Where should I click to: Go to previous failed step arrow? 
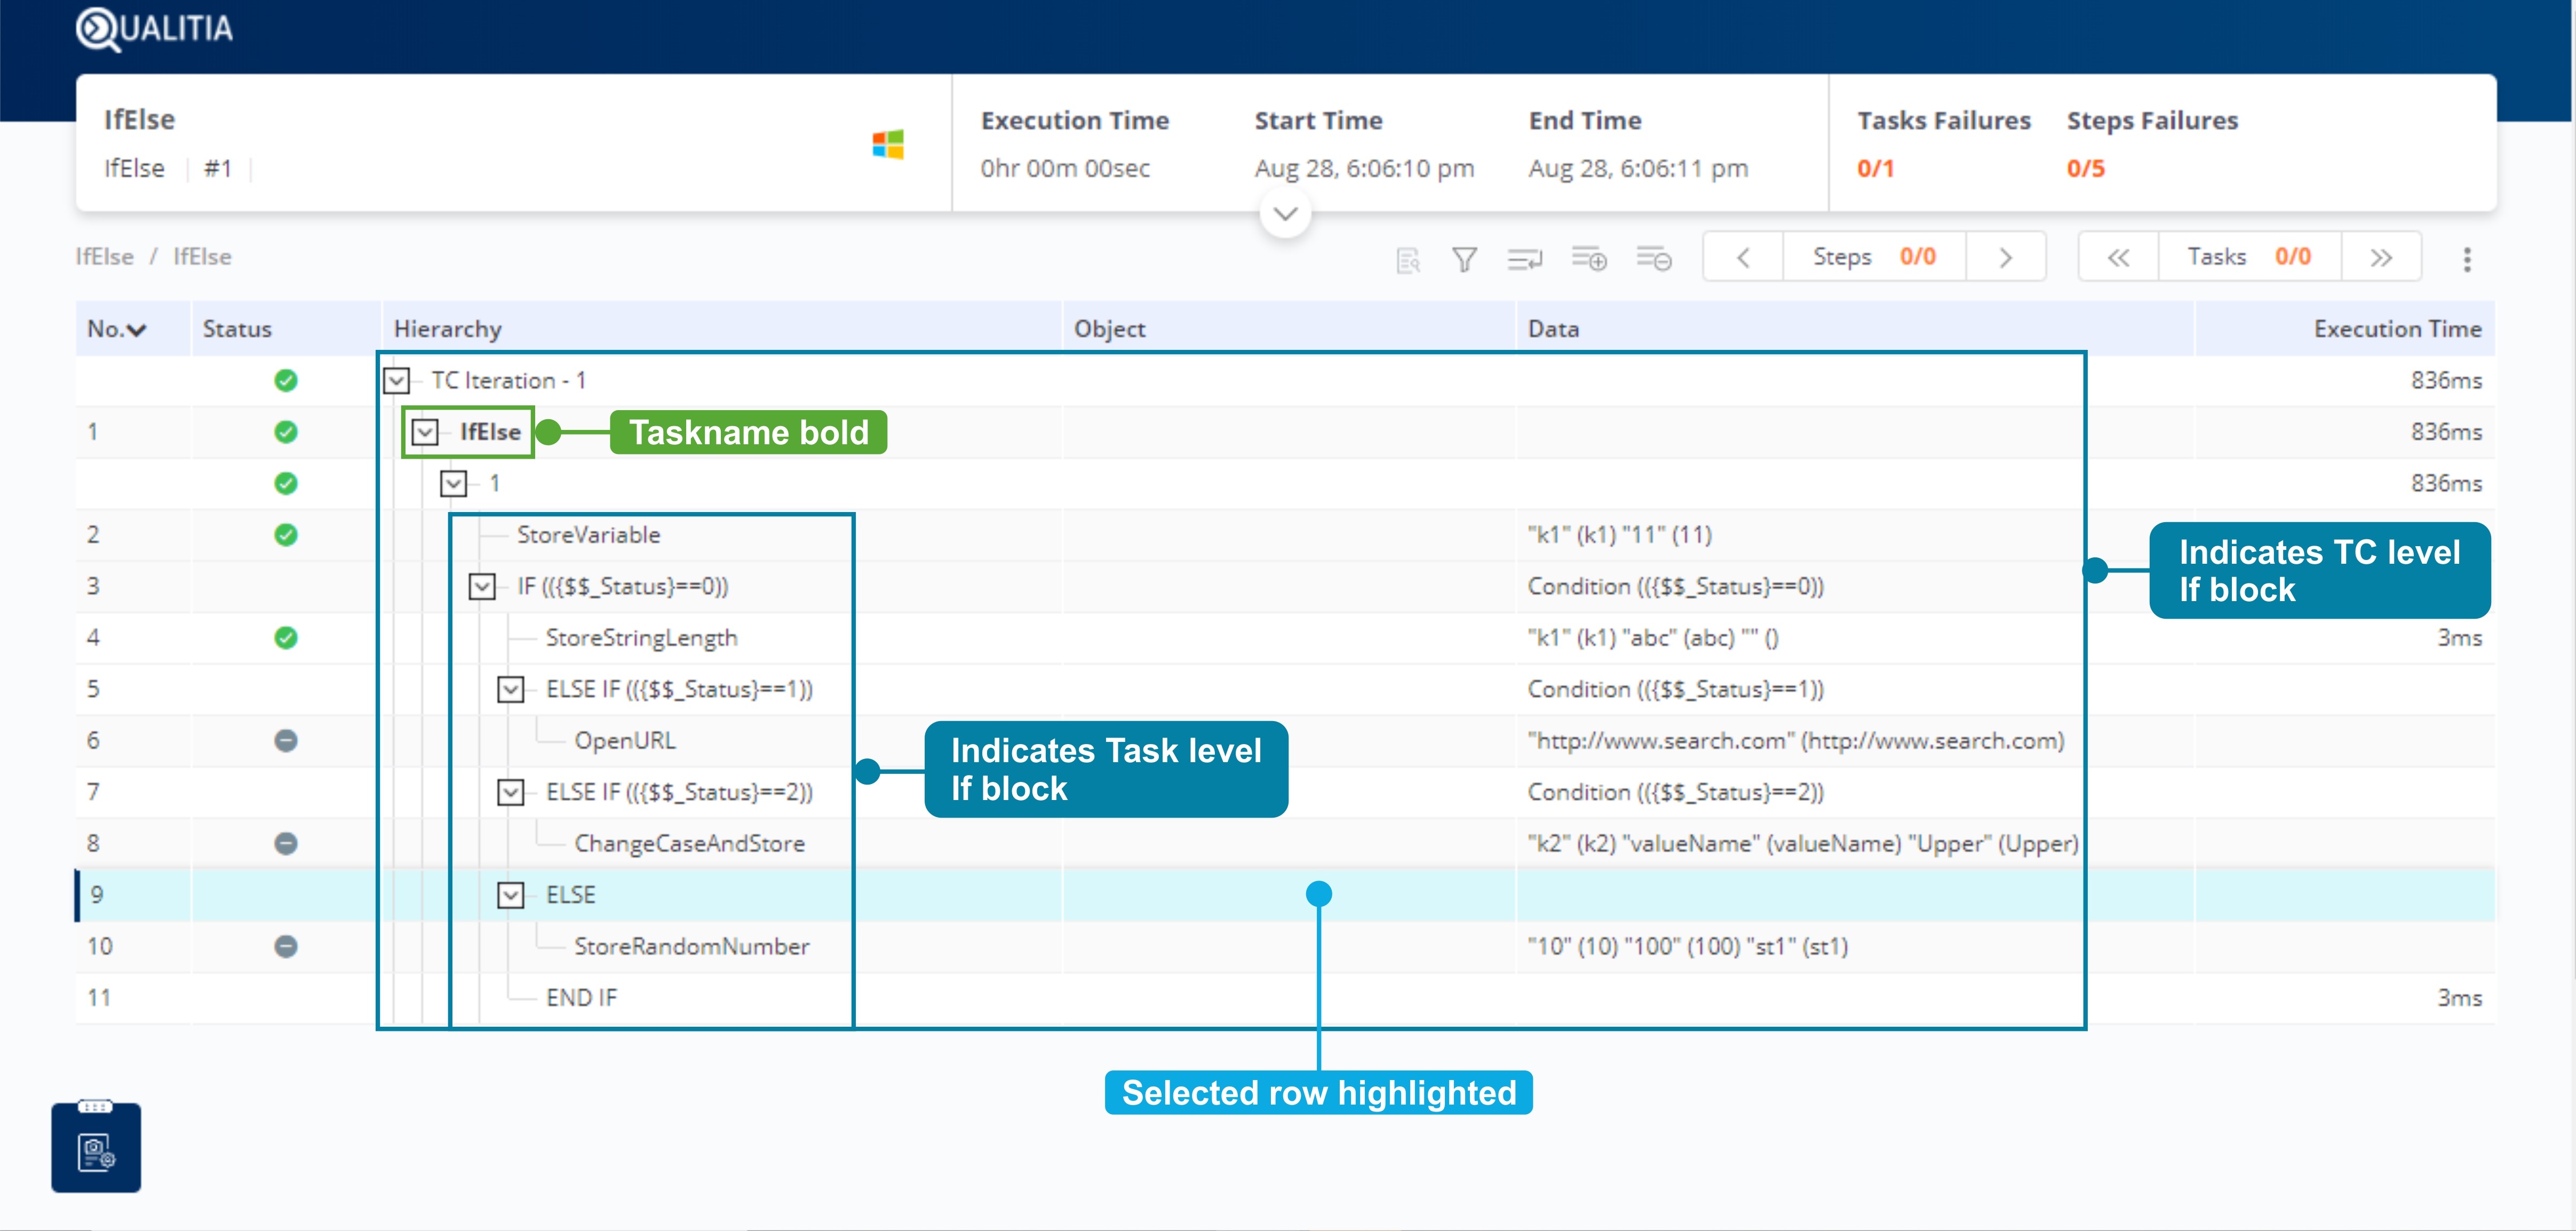click(1743, 257)
